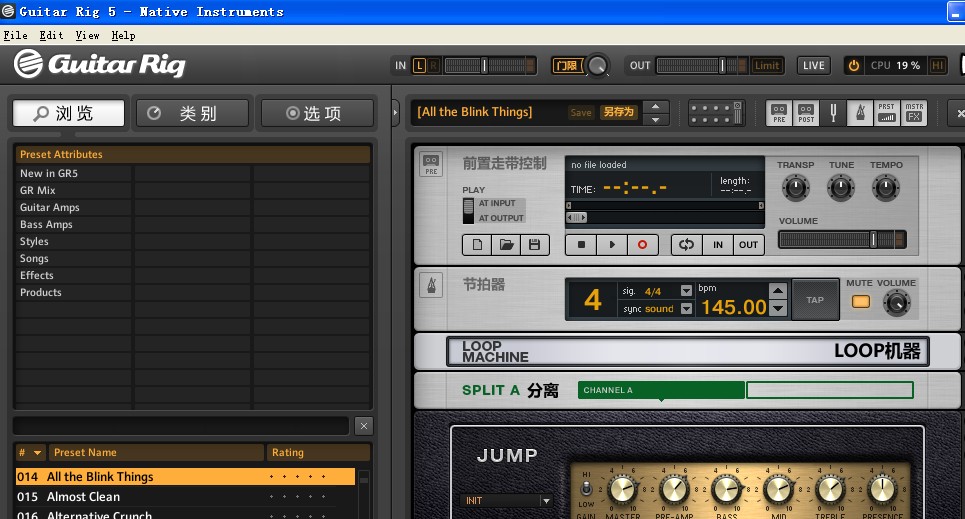The height and width of the screenshot is (519, 965).
Task: Click the metronome VOLUME knob
Action: (x=897, y=302)
